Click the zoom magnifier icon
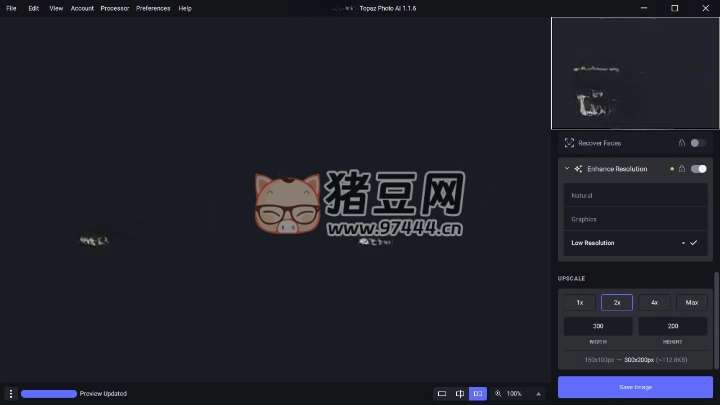The image size is (720, 405). (498, 394)
